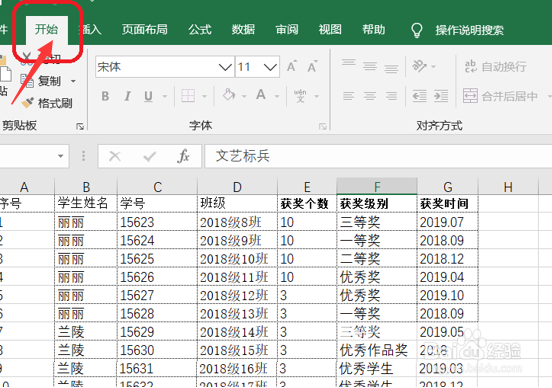
Task: Click the formula bar showing 文艺标兵
Action: coord(378,156)
